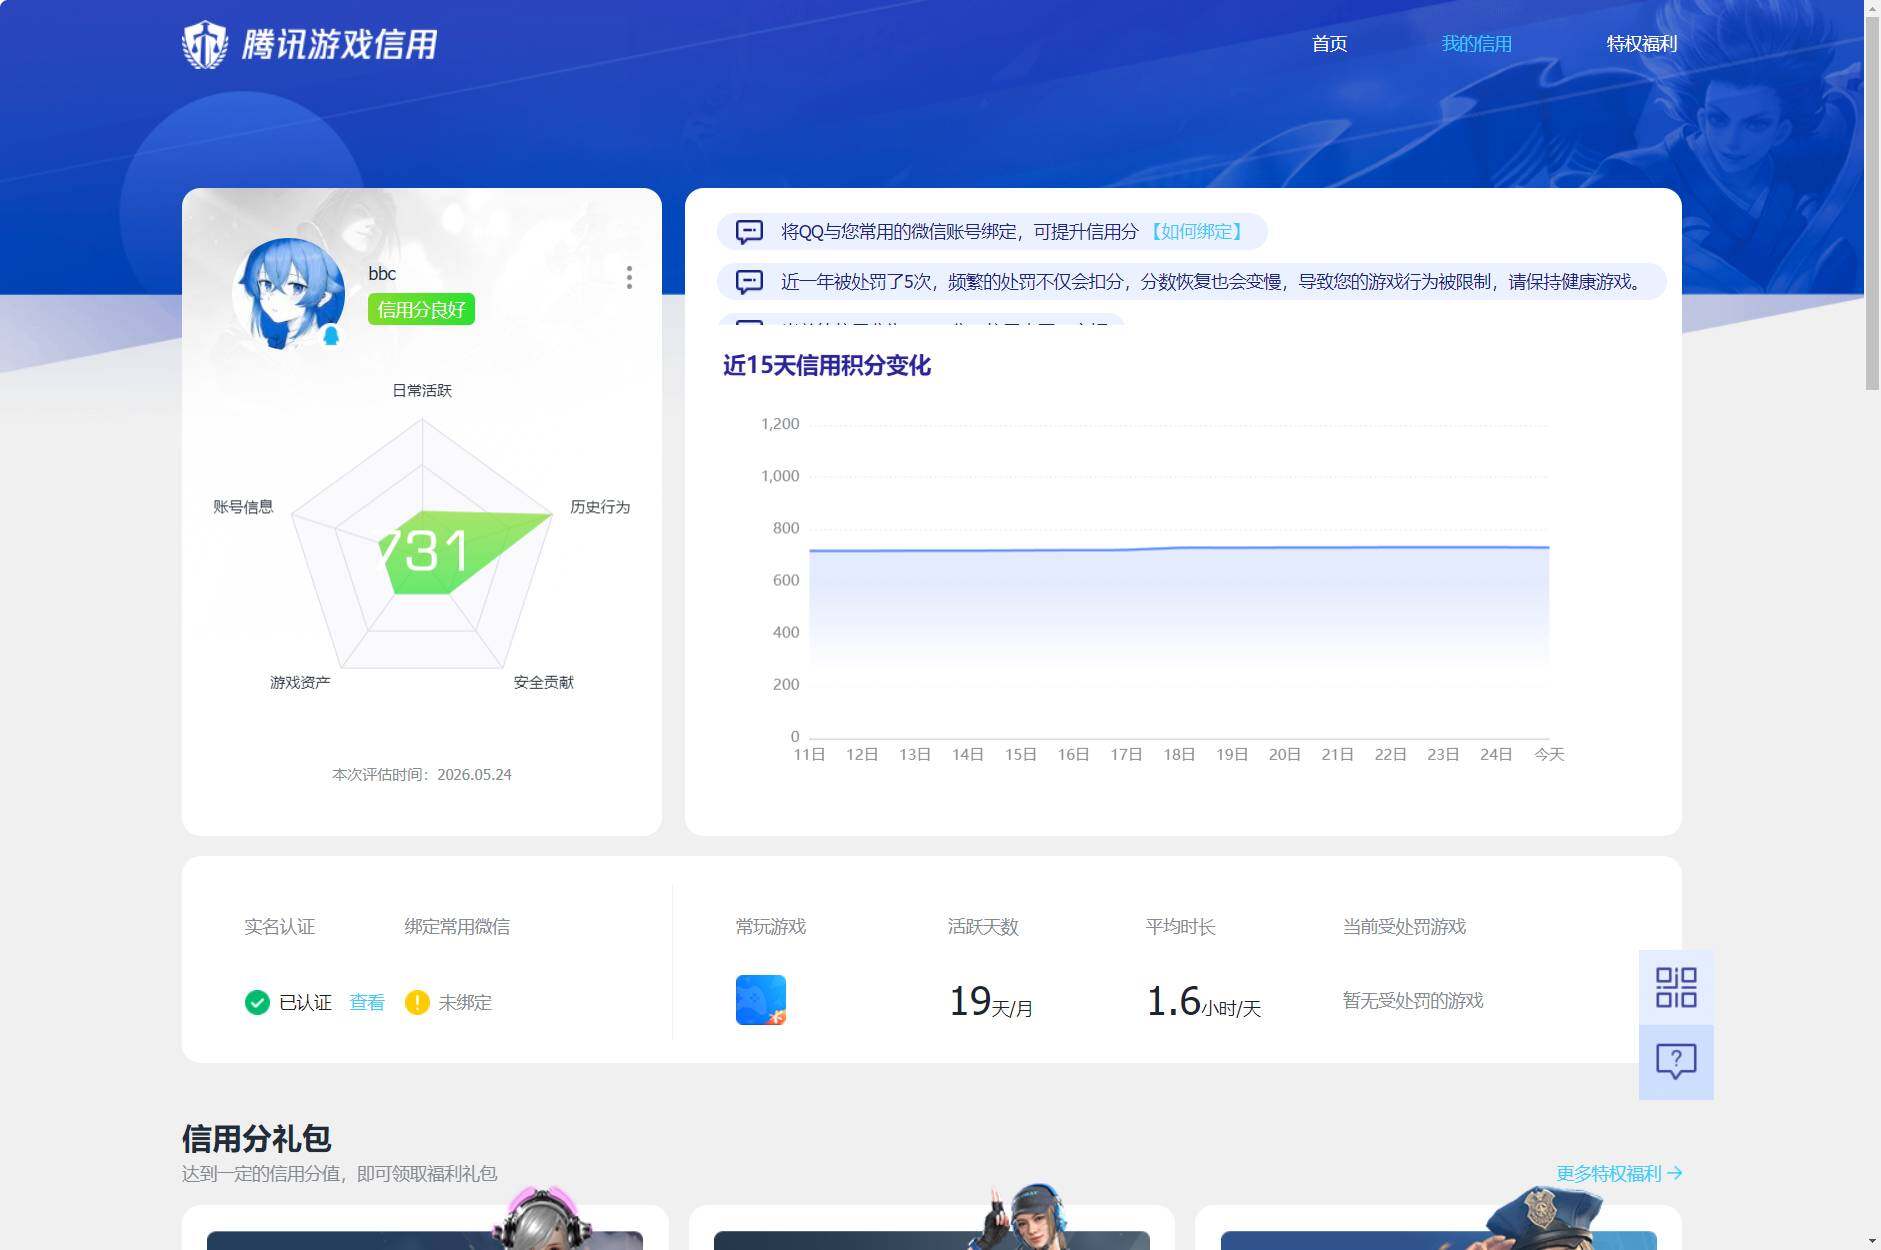Image resolution: width=1881 pixels, height=1250 pixels.
Task: Click the scrollbar up arrow
Action: point(1872,8)
